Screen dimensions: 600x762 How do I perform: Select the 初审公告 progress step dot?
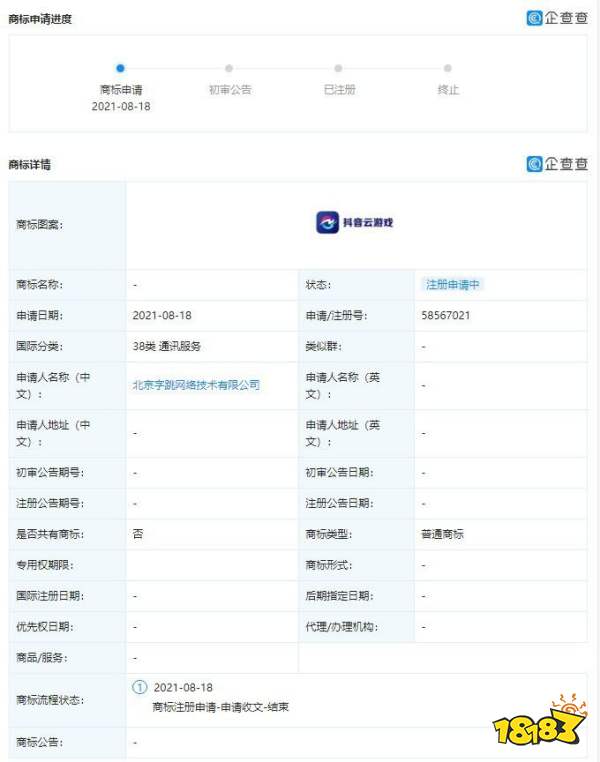click(229, 68)
